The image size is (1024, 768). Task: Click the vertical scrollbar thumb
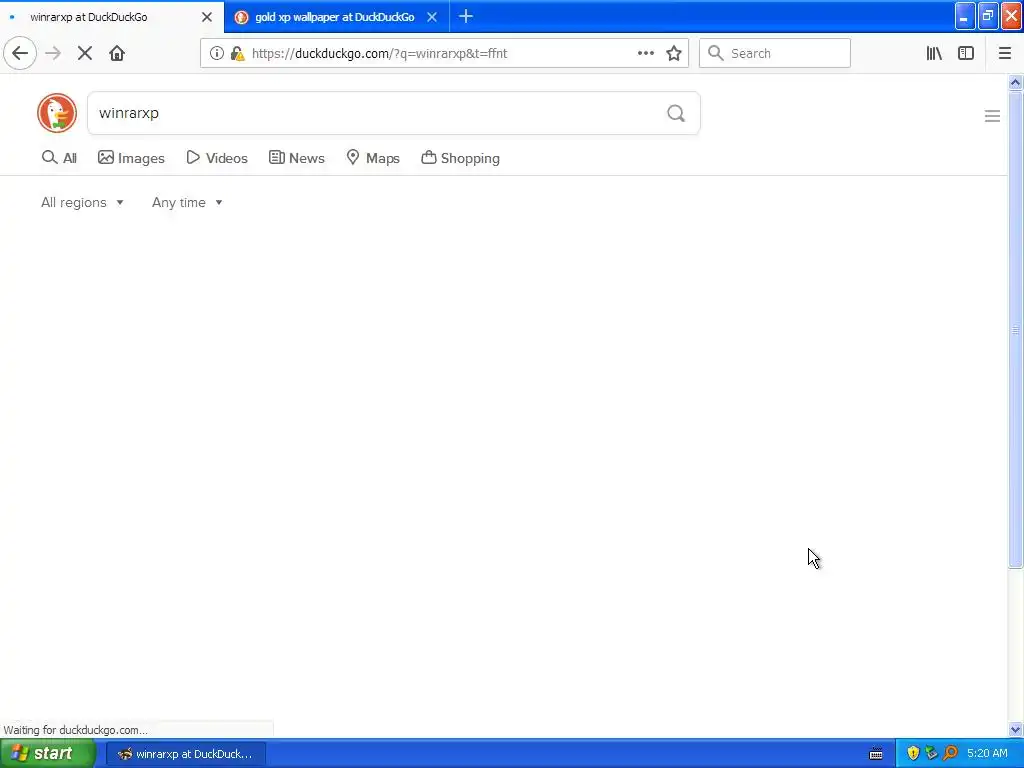click(x=1015, y=330)
